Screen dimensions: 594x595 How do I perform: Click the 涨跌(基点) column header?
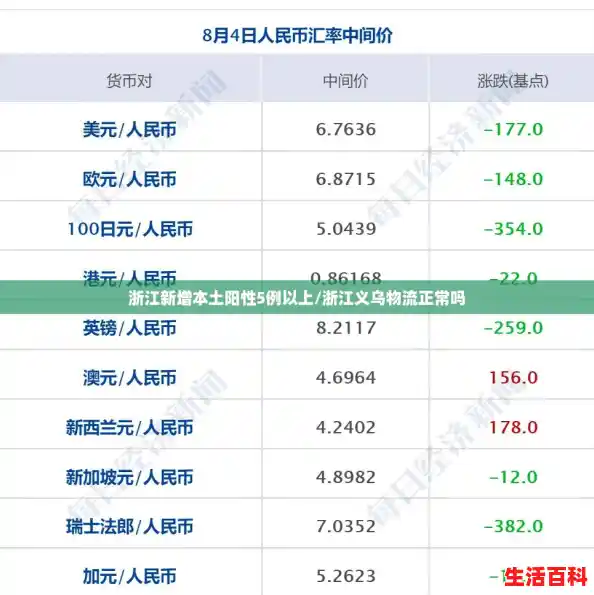coord(513,81)
